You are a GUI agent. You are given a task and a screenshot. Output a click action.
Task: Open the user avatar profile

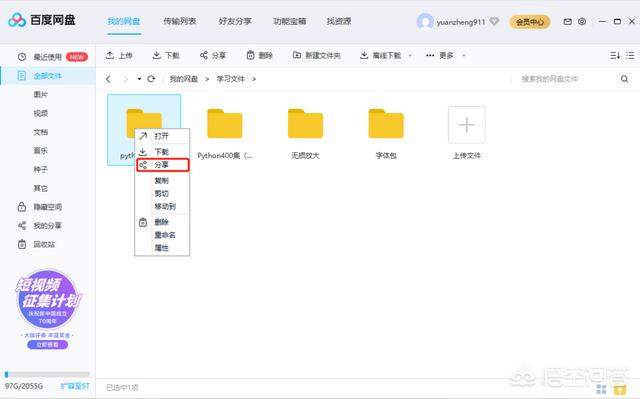click(425, 21)
